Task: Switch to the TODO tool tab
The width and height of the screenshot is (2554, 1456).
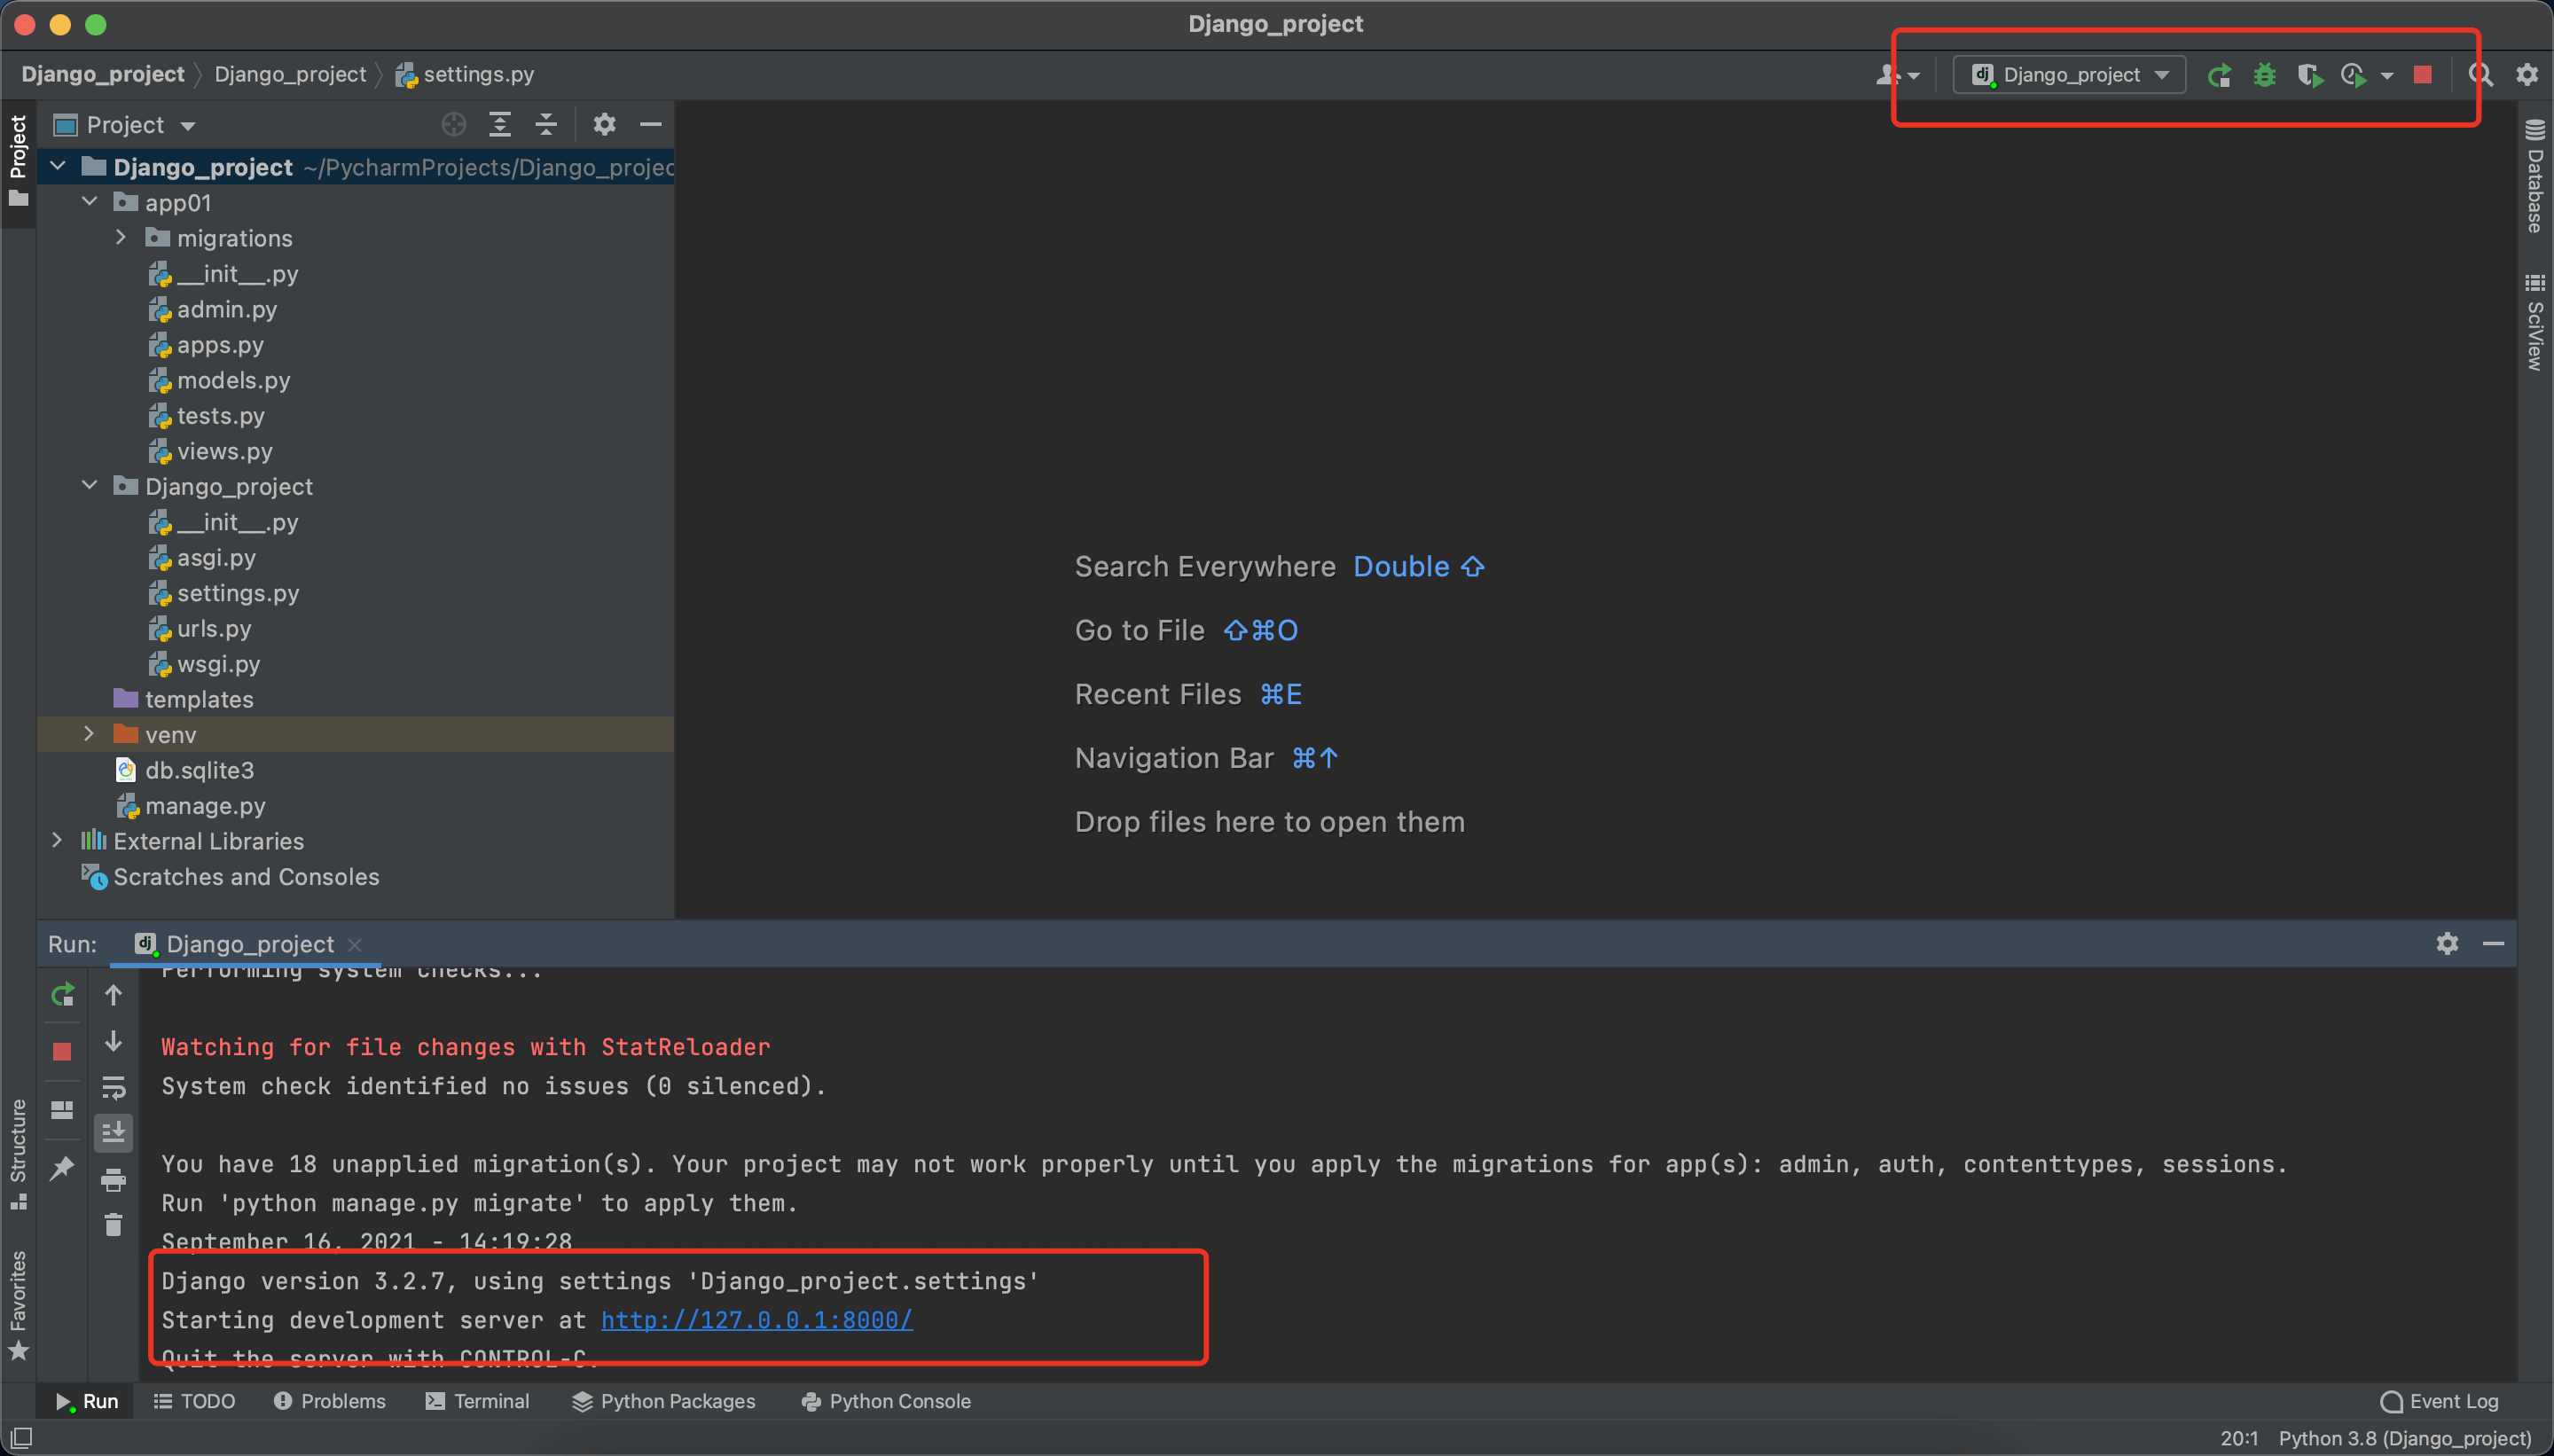Action: 195,1401
